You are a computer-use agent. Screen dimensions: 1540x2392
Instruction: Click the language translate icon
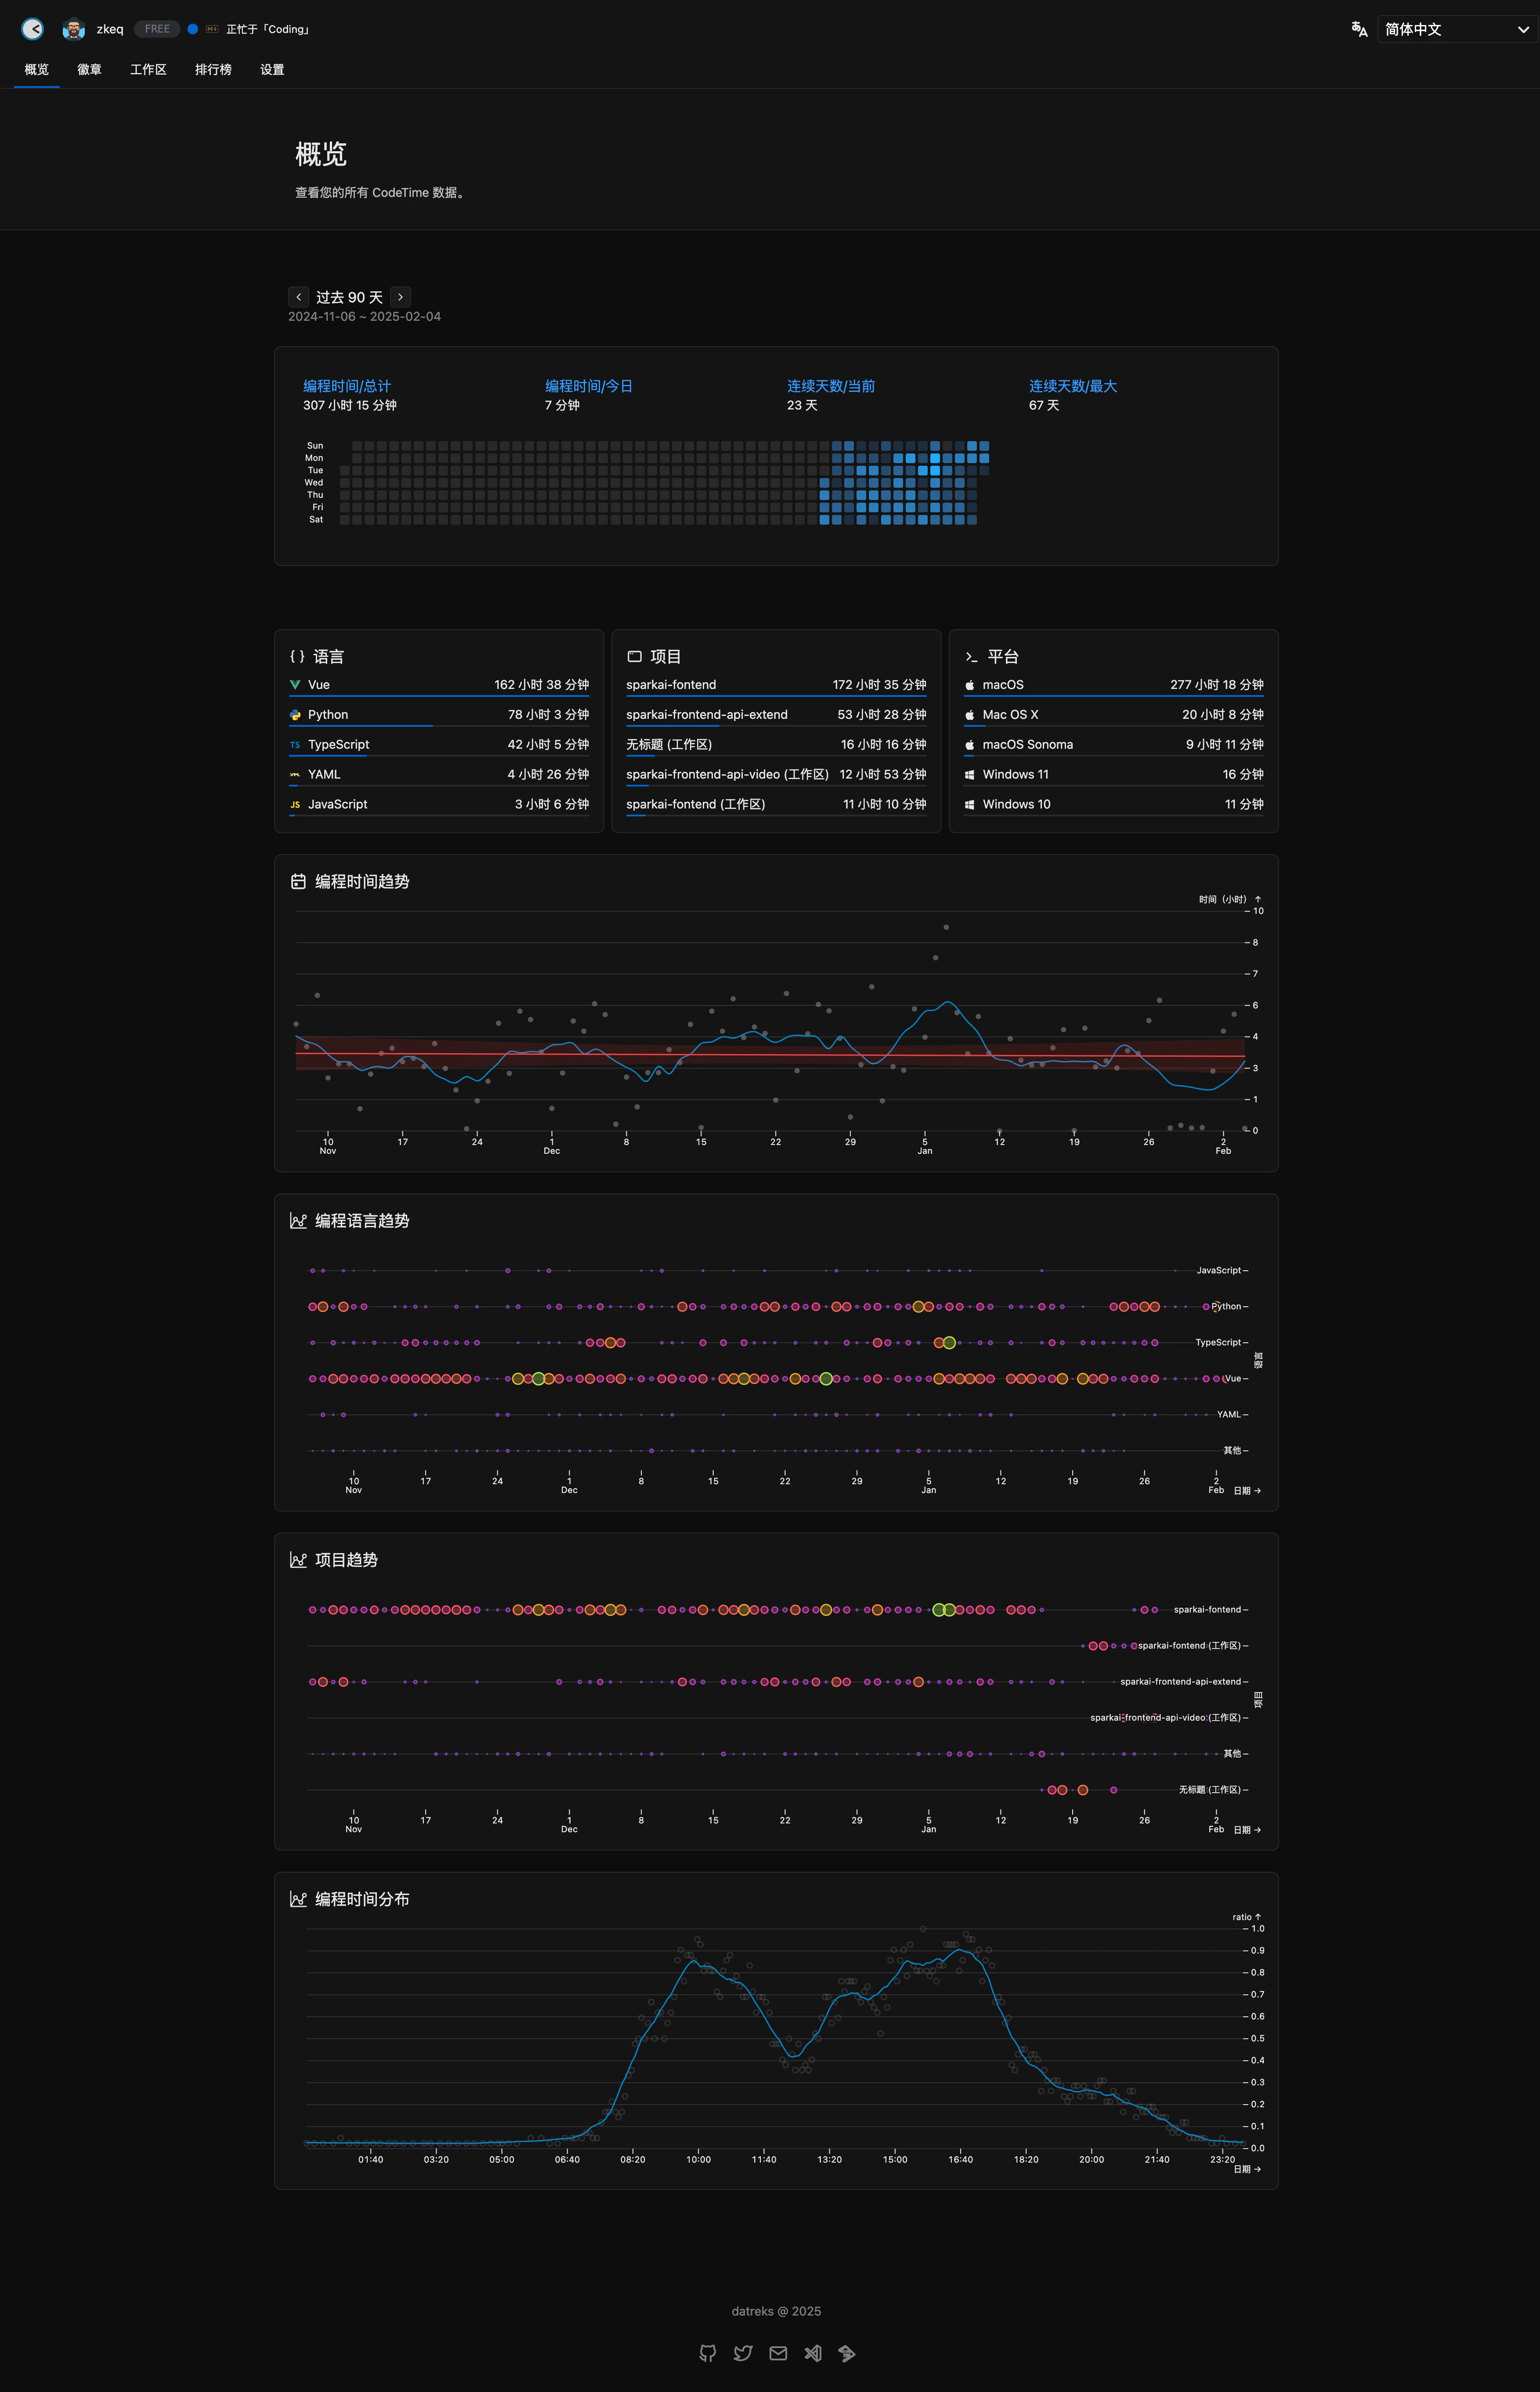tap(1360, 29)
